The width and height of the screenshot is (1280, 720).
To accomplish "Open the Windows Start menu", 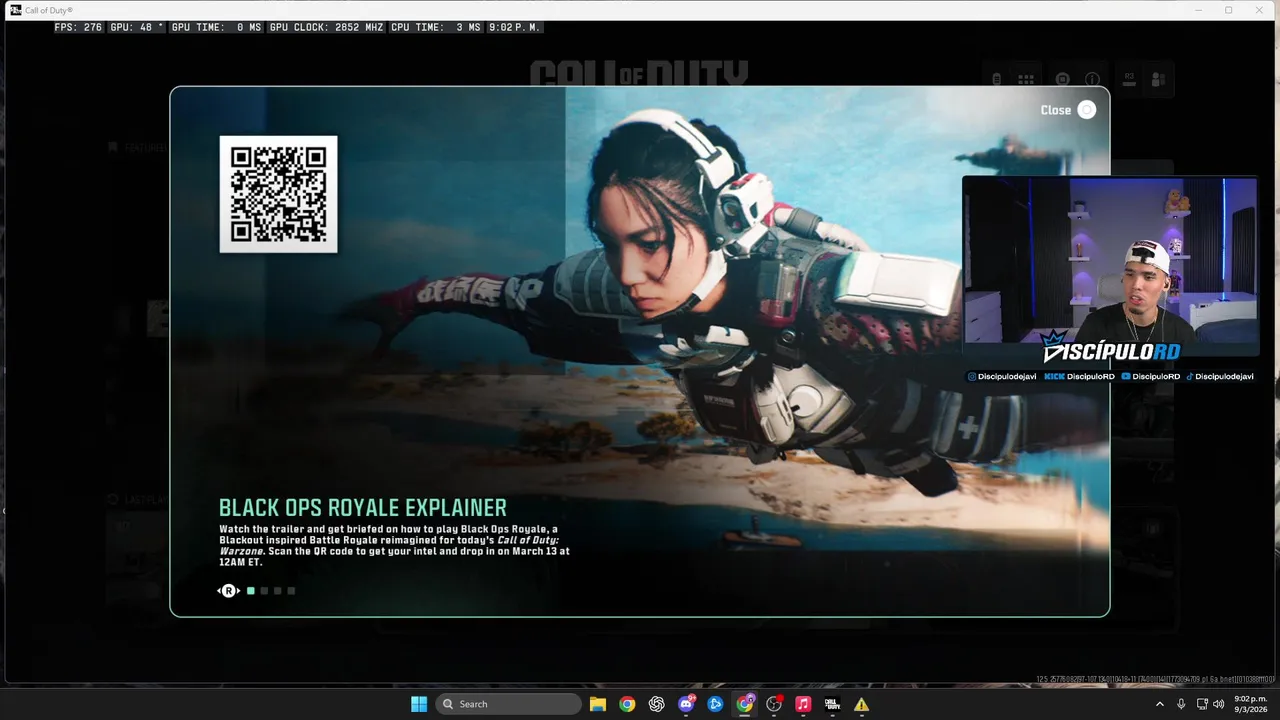I will point(419,704).
